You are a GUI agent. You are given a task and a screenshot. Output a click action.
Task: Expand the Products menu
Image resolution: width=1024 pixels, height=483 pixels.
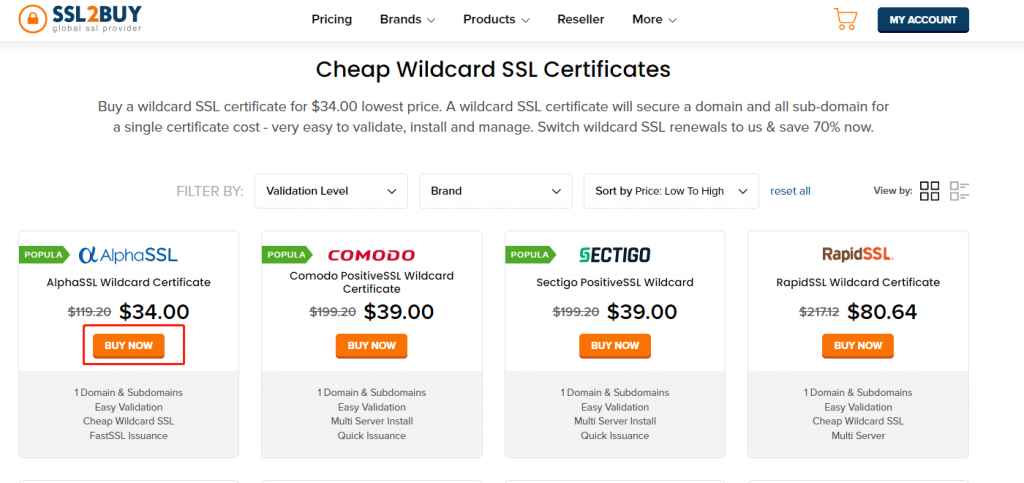click(497, 19)
